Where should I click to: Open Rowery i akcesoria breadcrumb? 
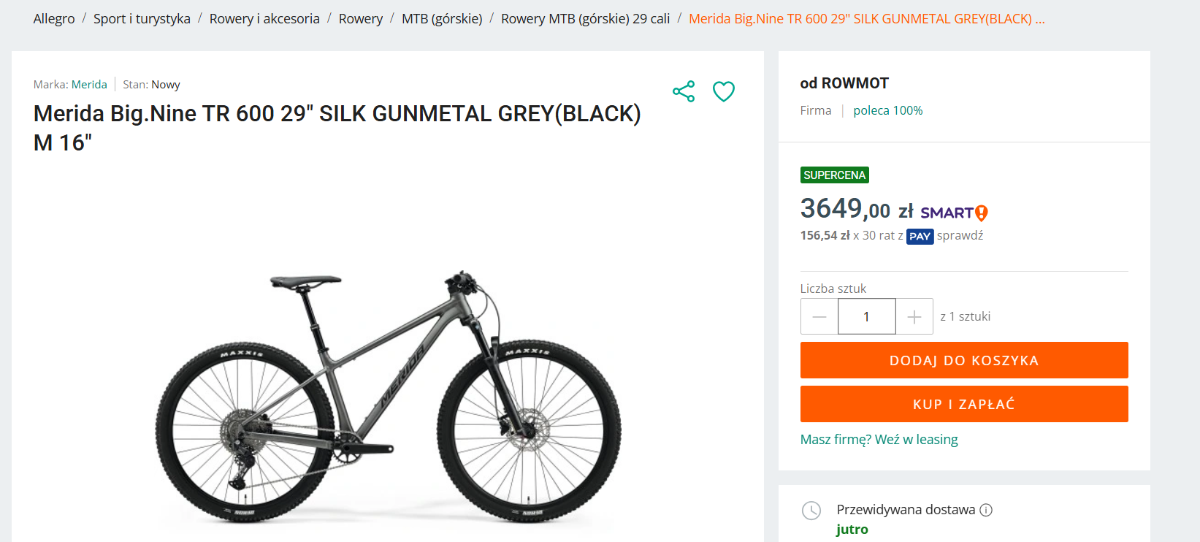264,19
